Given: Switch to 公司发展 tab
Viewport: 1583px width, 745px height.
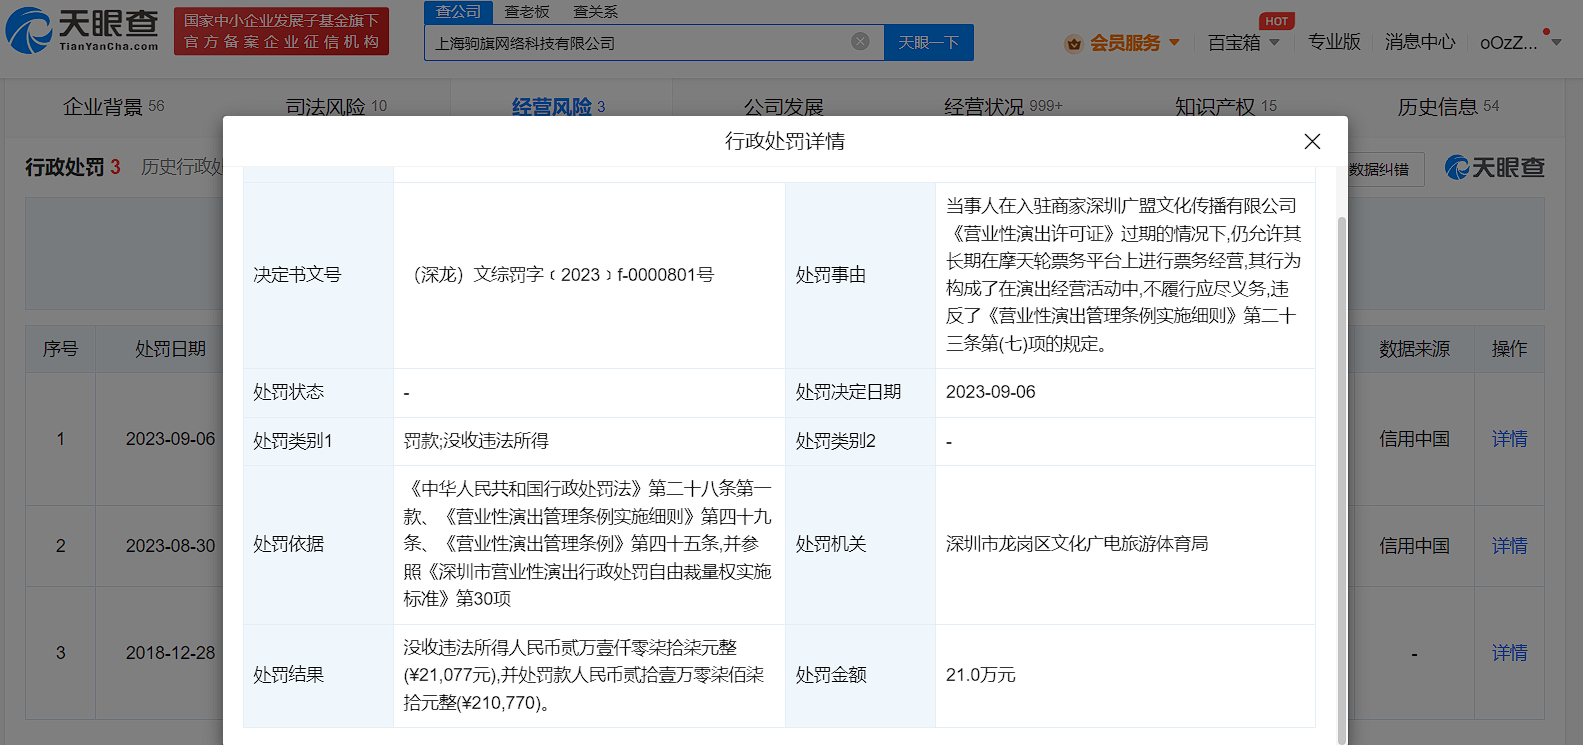Looking at the screenshot, I should pos(783,106).
